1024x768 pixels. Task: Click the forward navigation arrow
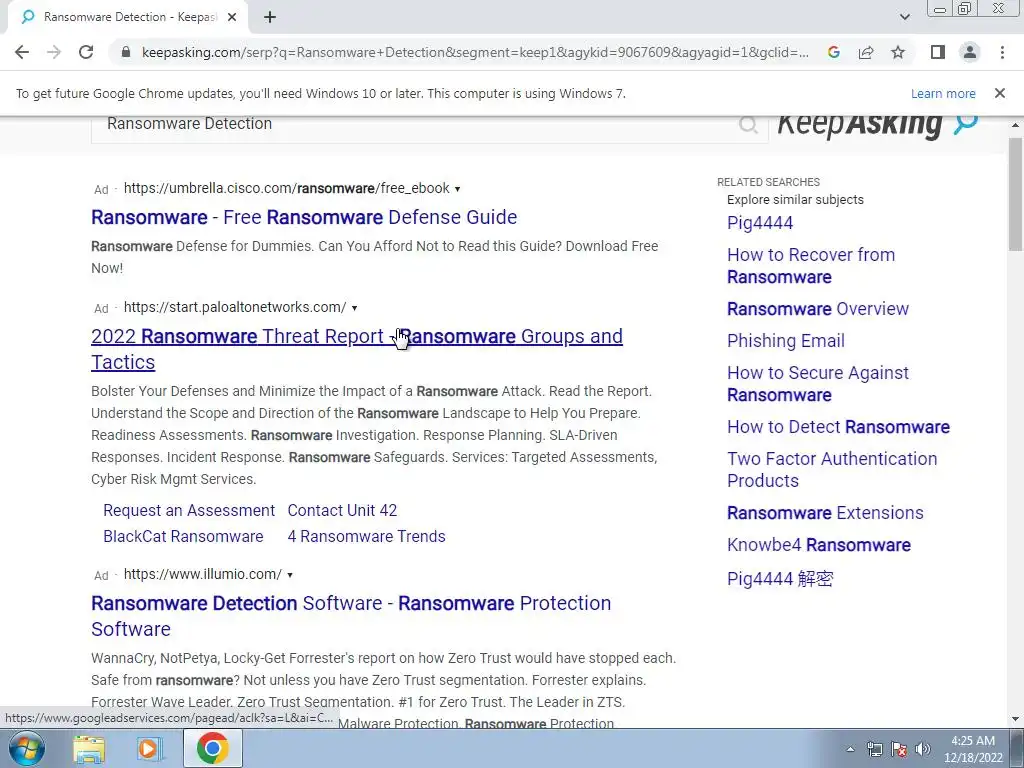point(54,52)
